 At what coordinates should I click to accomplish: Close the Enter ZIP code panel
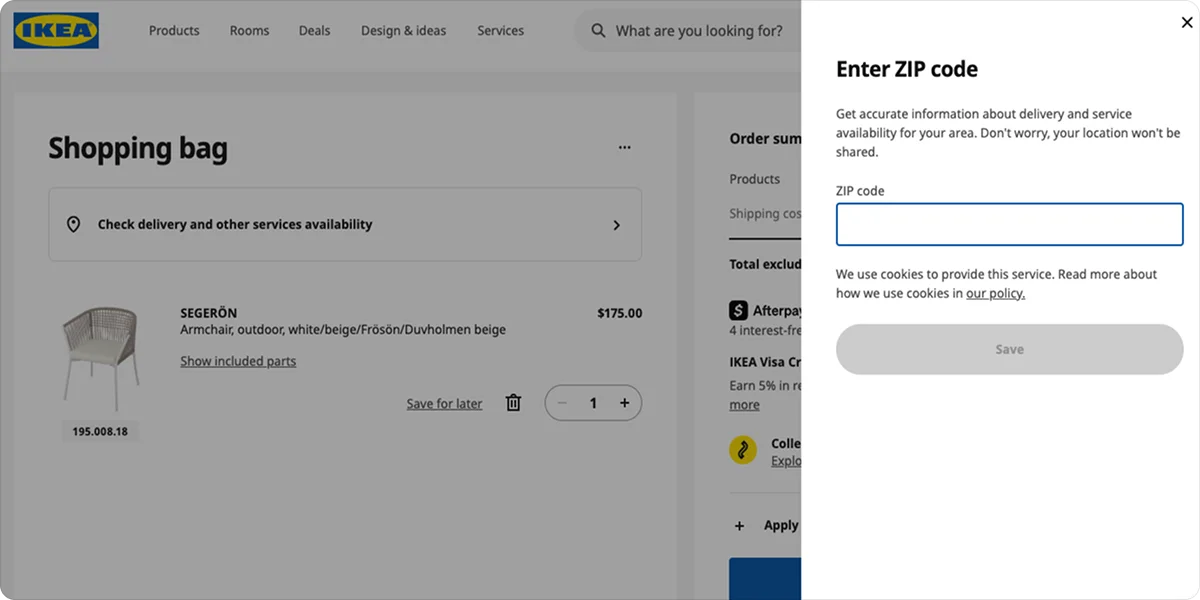[x=1187, y=23]
